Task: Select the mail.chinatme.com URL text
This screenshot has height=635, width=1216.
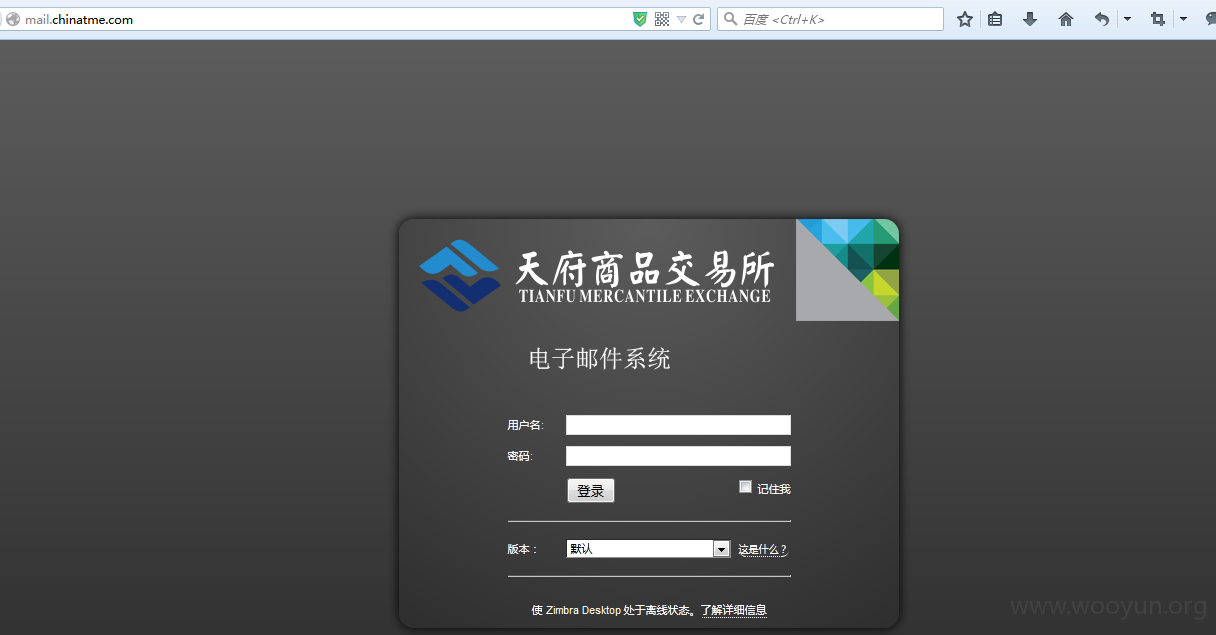Action: [x=79, y=20]
